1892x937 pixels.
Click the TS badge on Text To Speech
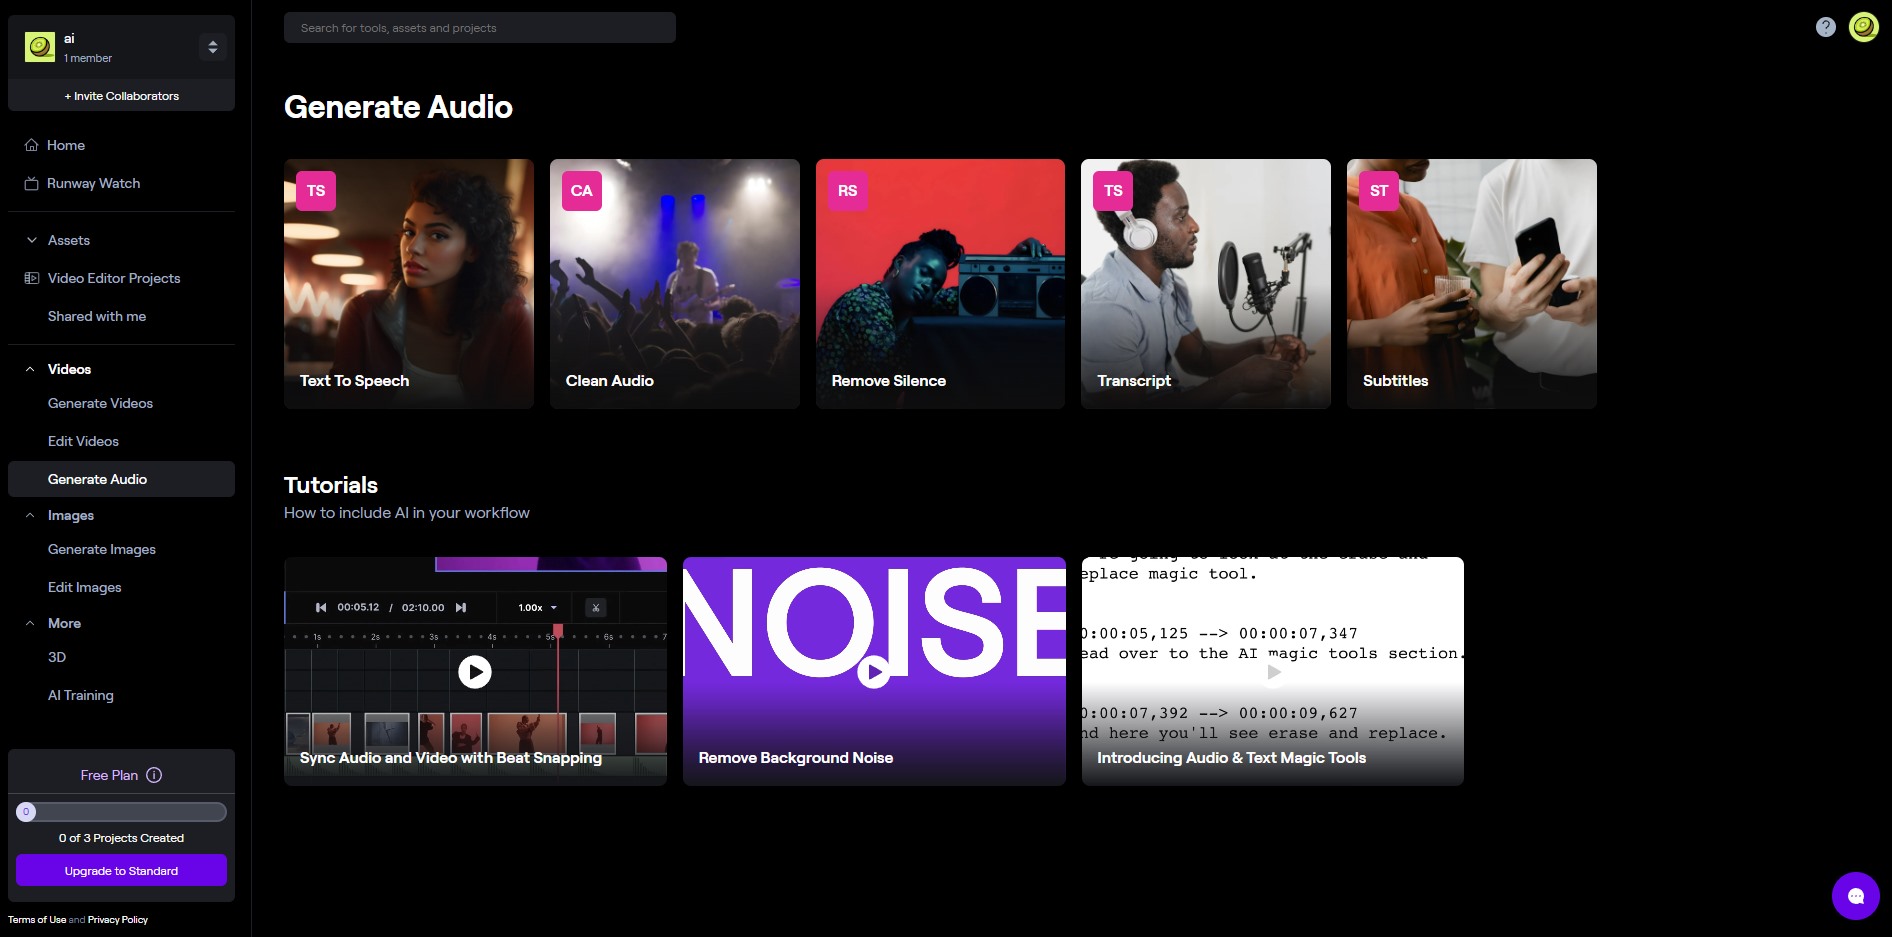[316, 191]
